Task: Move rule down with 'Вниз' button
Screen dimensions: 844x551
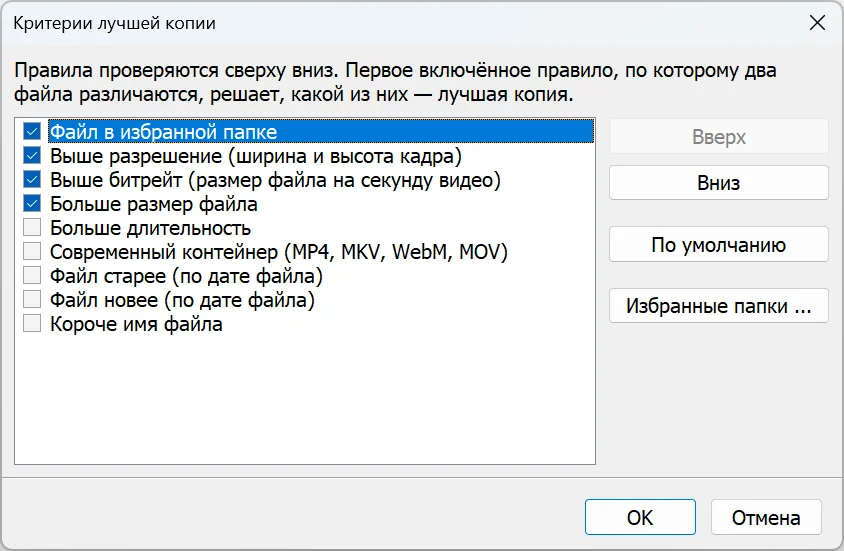Action: click(x=719, y=182)
